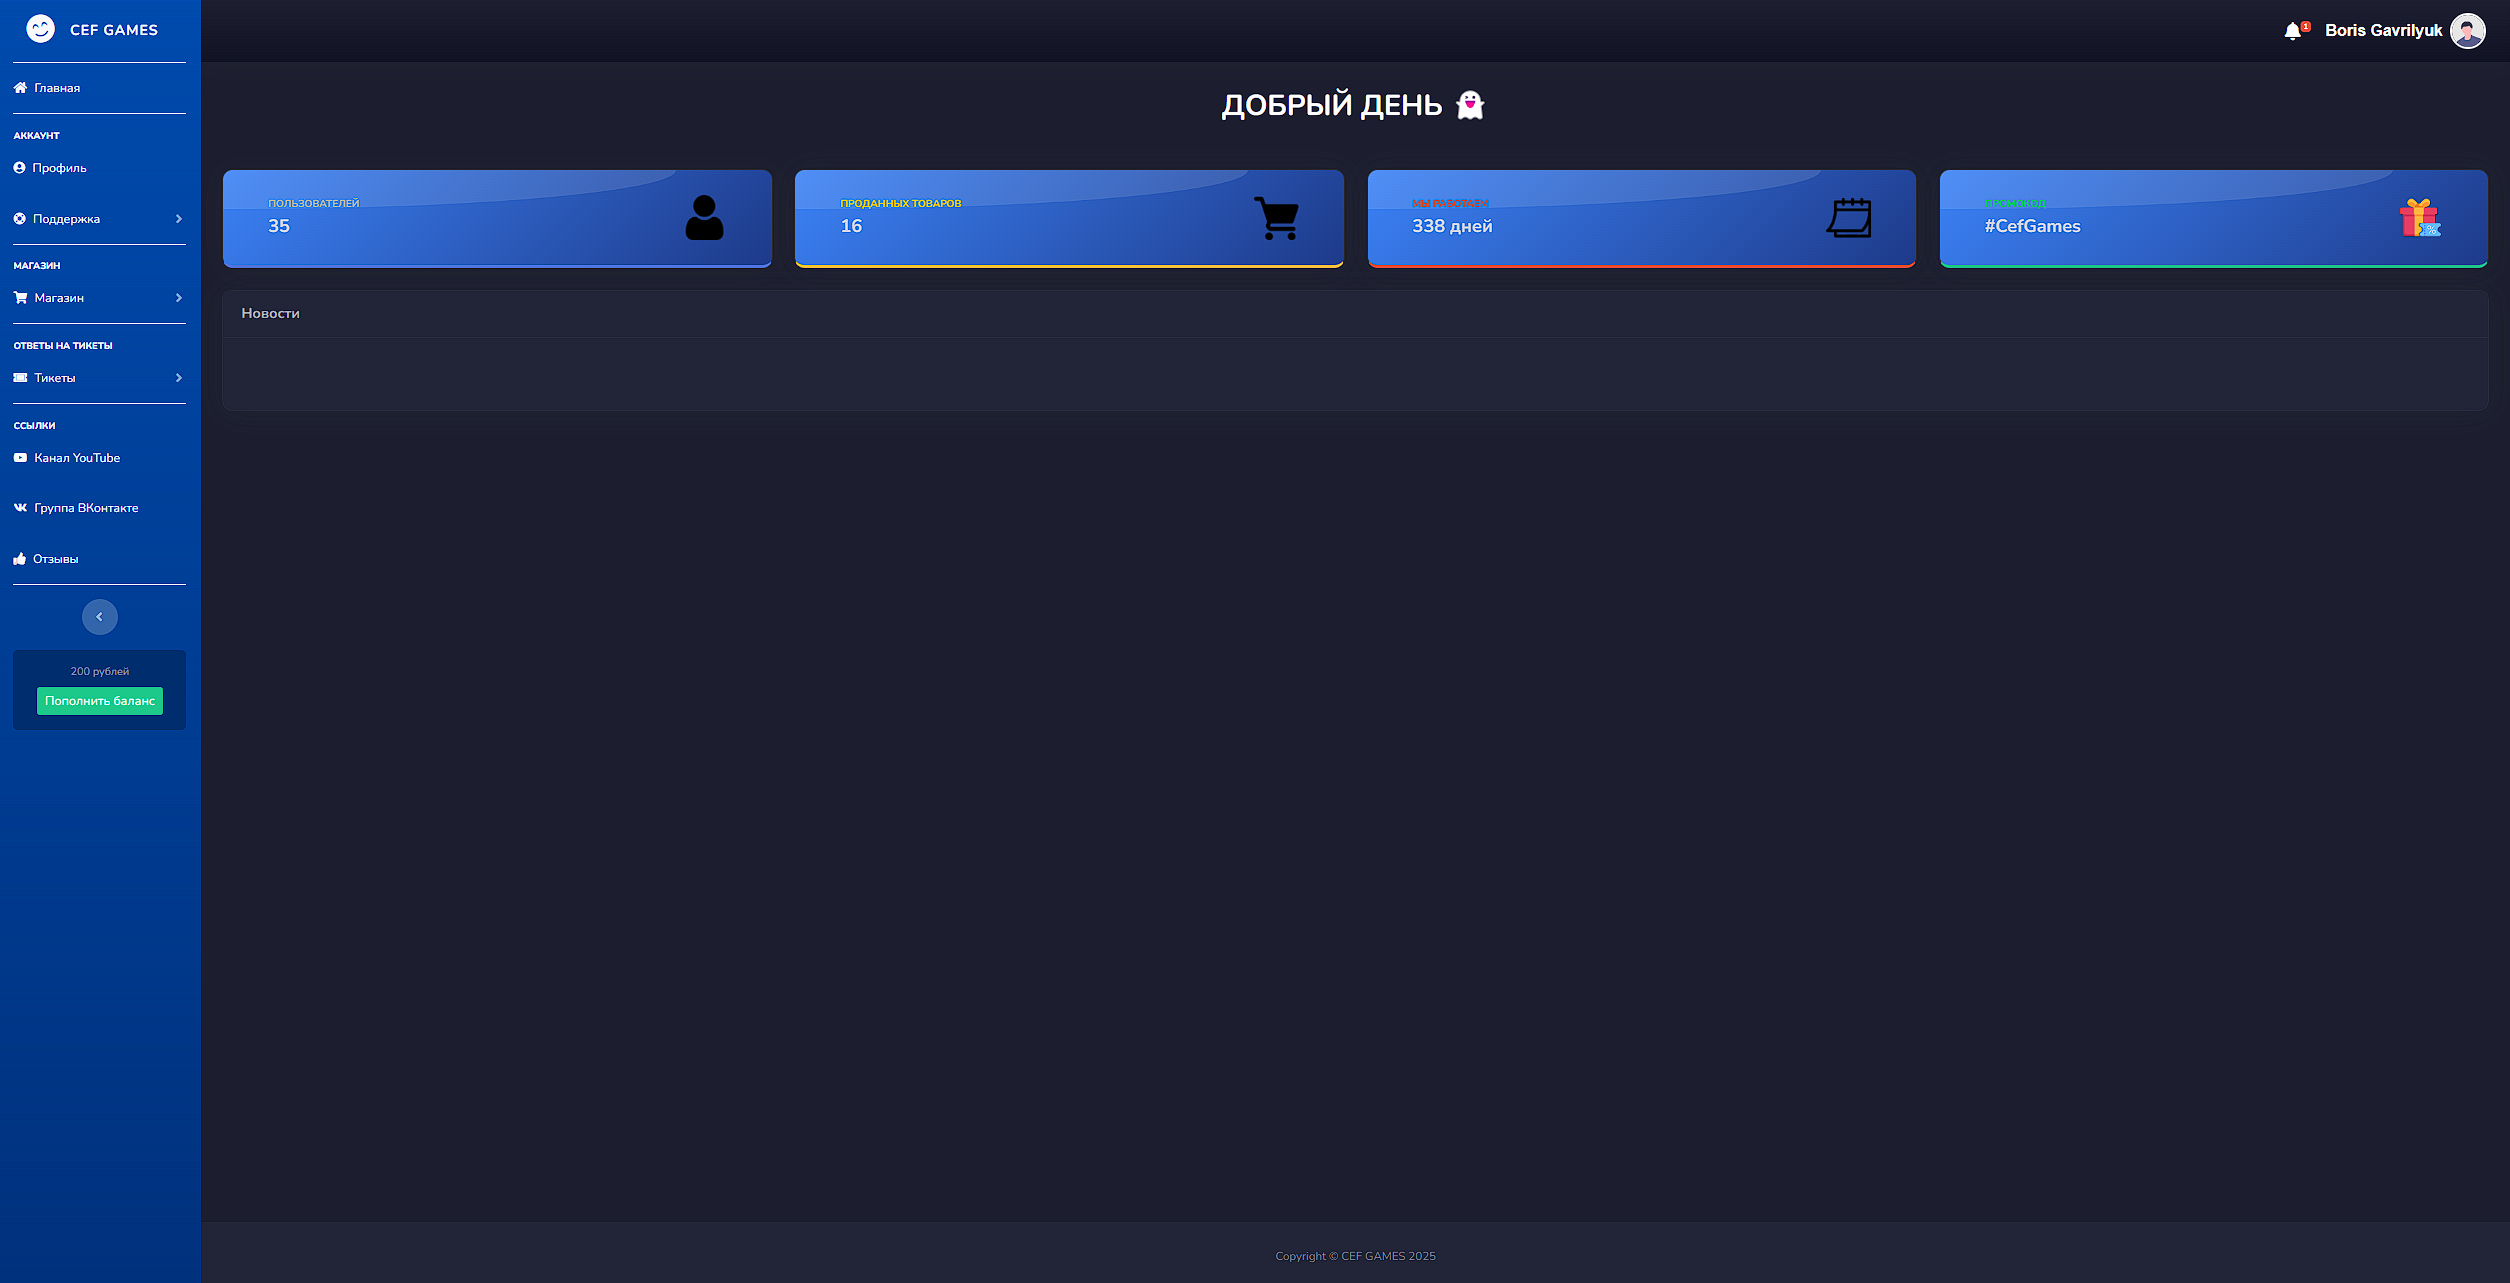Open the user avatar picture
Viewport: 2510px width, 1283px height.
pos(2467,31)
